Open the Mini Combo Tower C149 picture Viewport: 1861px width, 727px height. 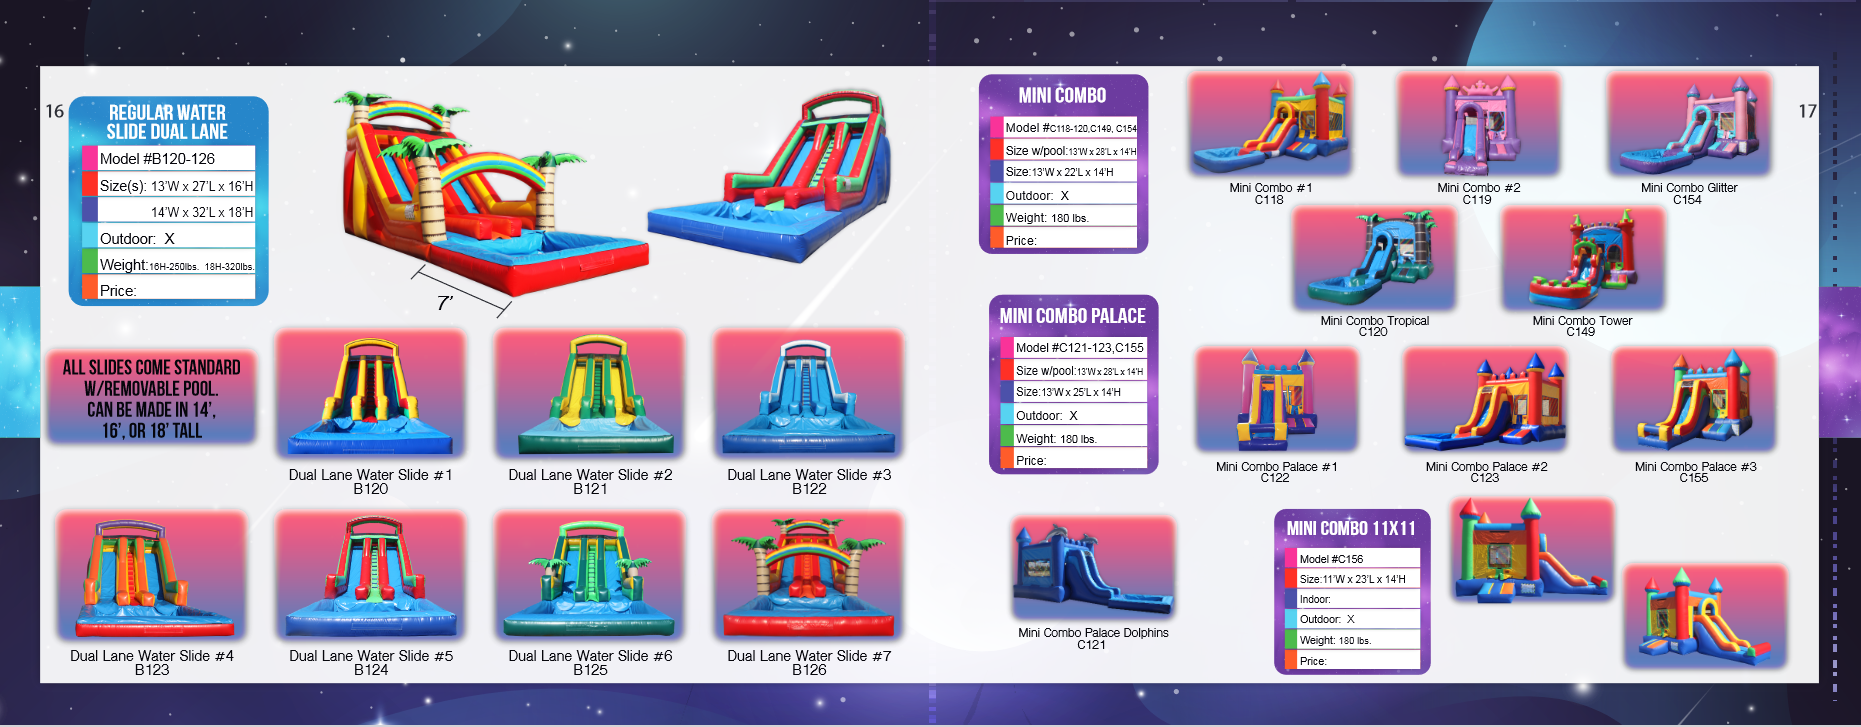tap(1583, 259)
